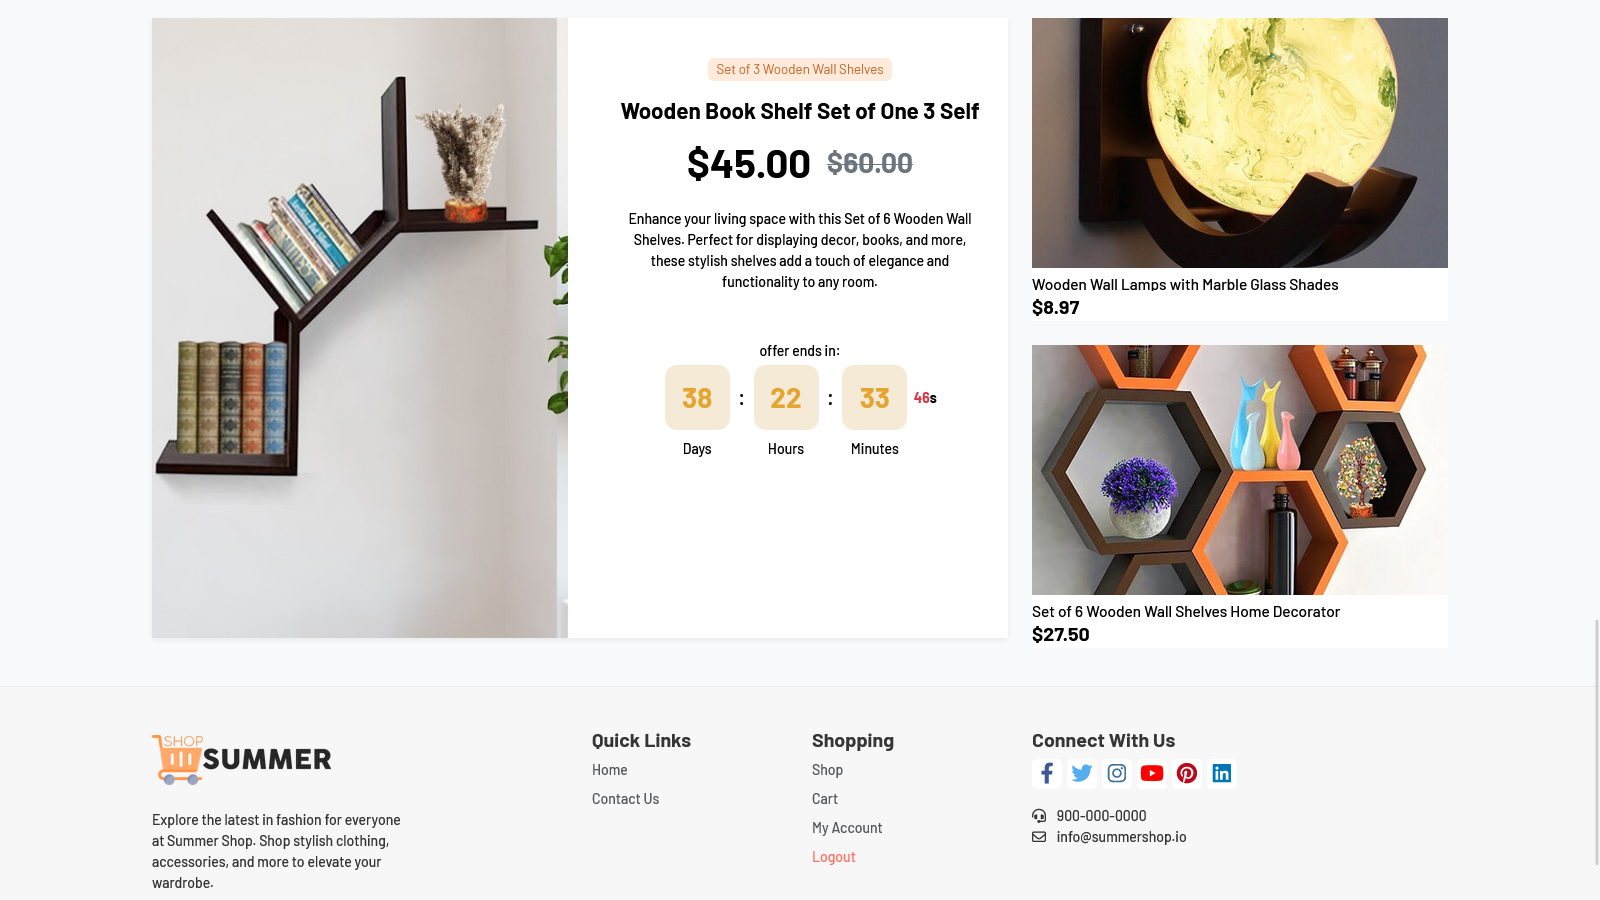
Task: Click the email envelope icon
Action: coord(1039,837)
